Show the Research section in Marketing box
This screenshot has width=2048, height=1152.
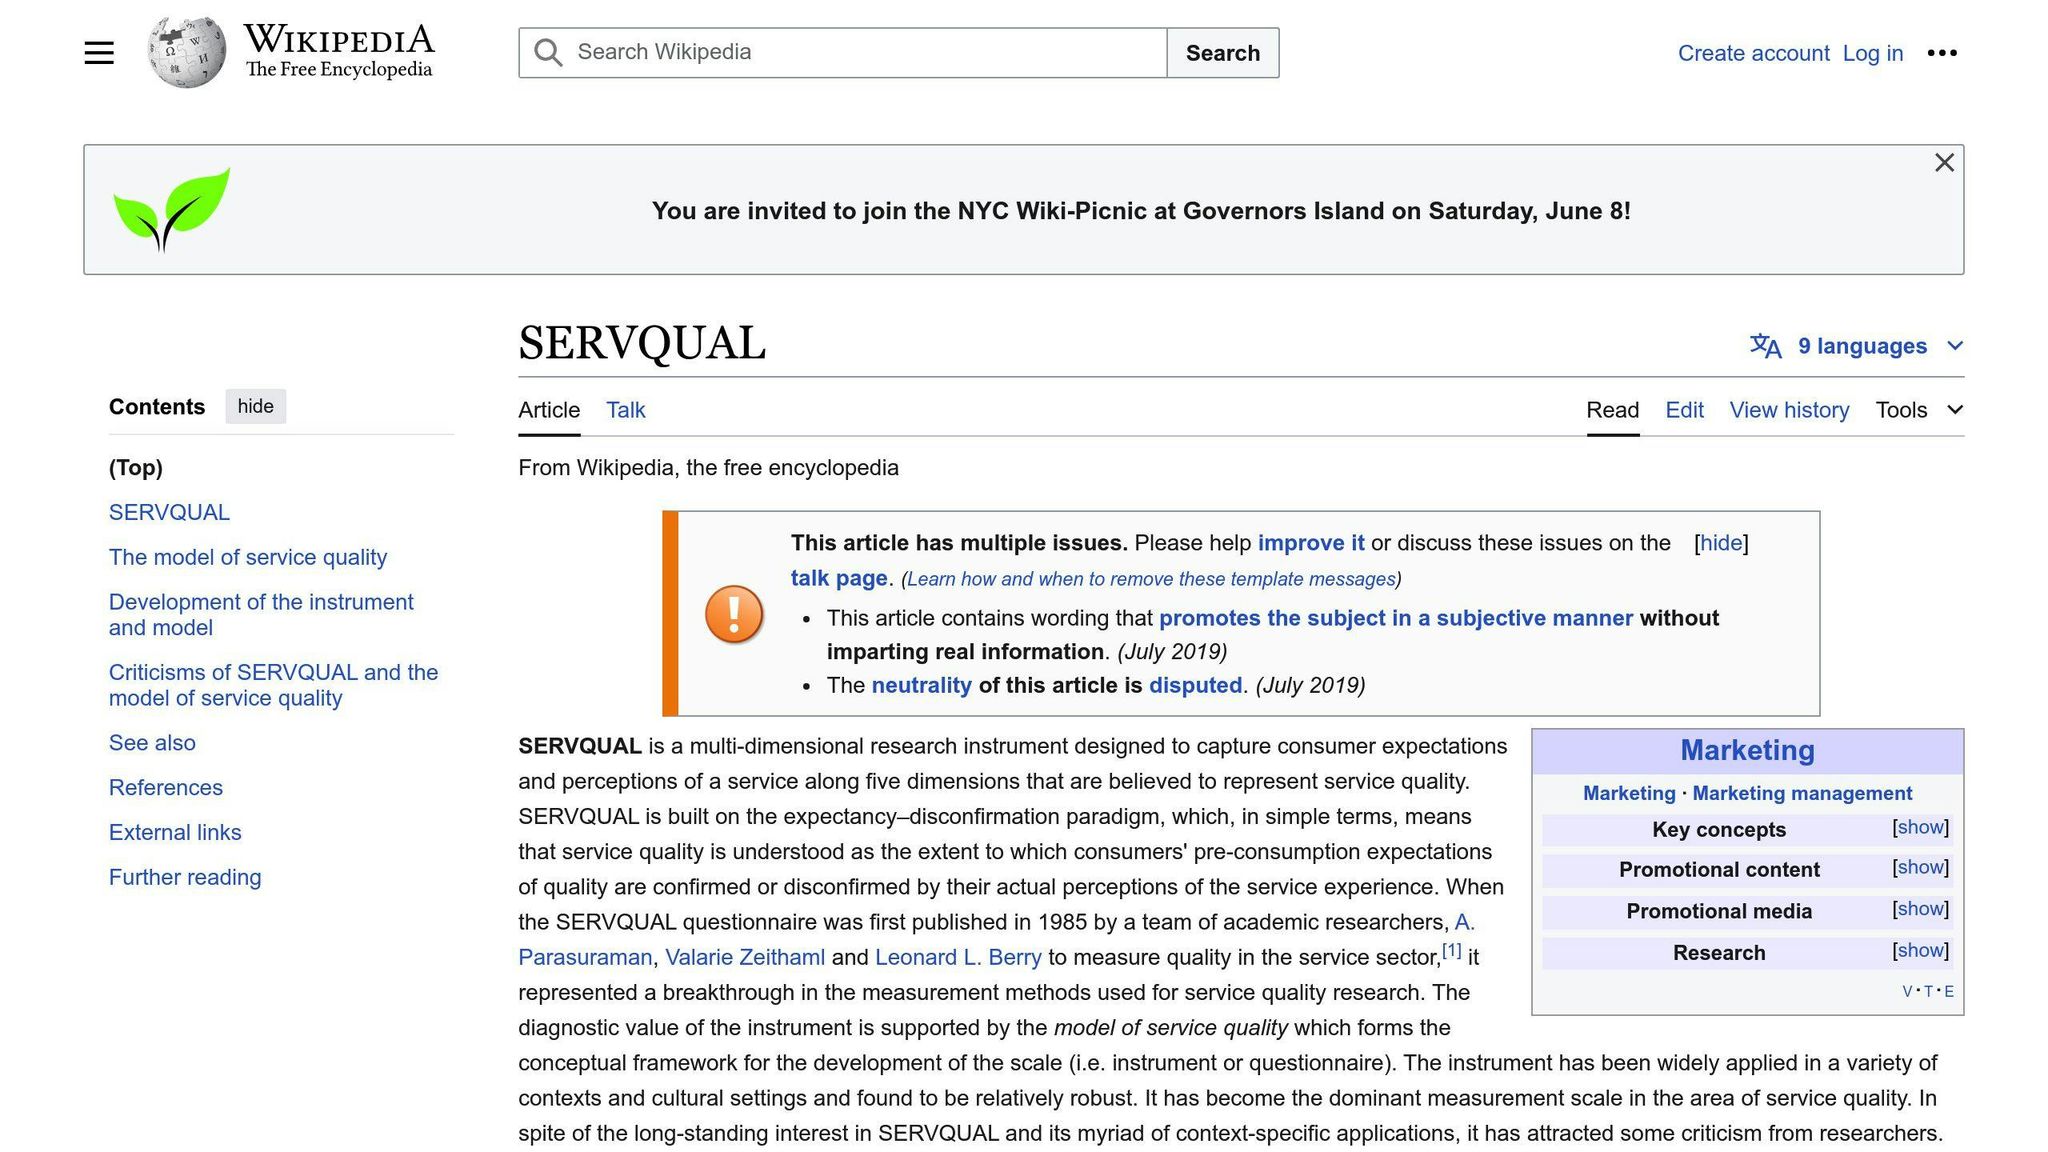click(1920, 950)
